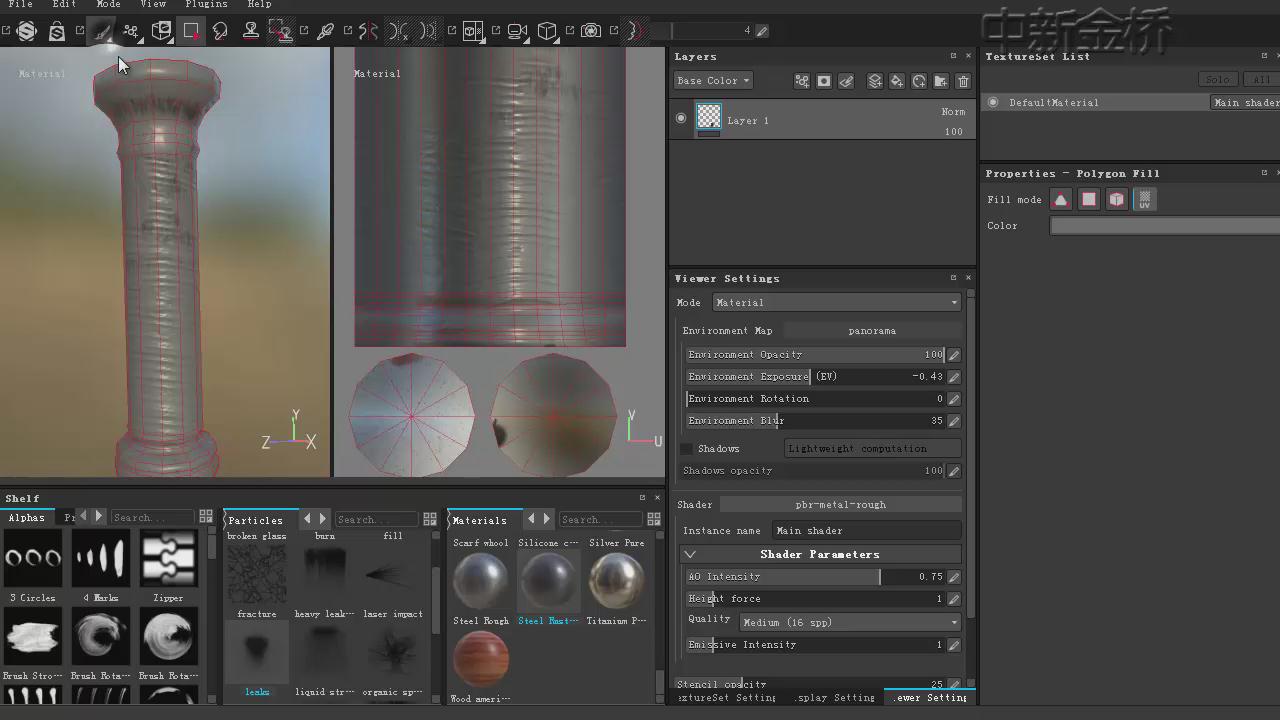The width and height of the screenshot is (1280, 720).
Task: Open the Plugins menu
Action: 206,5
